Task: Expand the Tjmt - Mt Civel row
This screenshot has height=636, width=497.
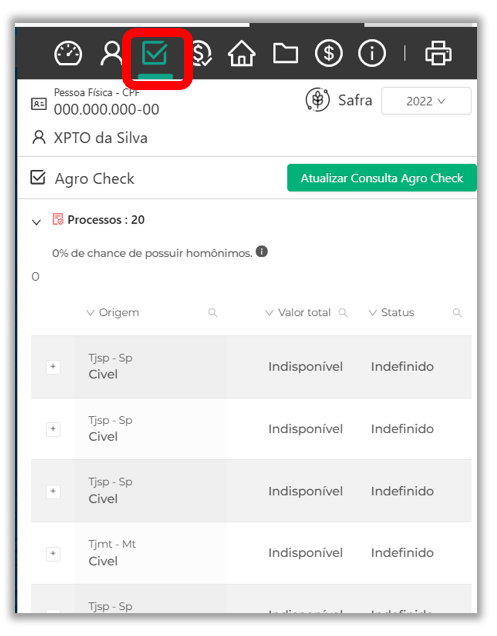Action: point(53,554)
